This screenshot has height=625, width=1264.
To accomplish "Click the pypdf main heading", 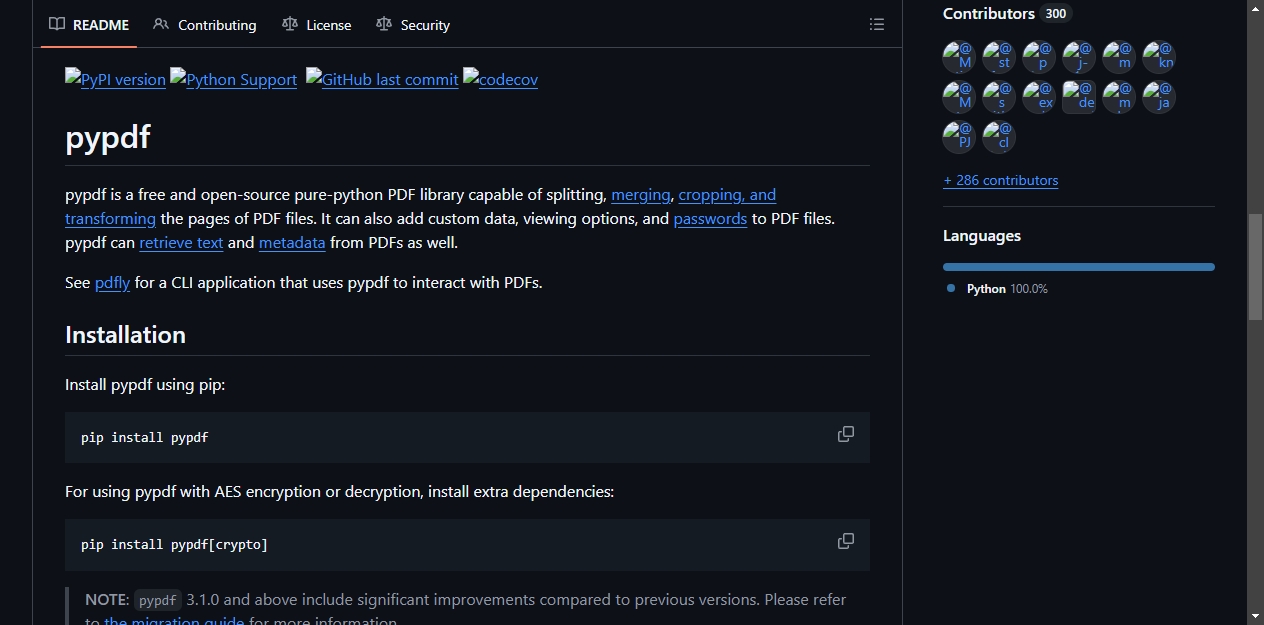I will (108, 136).
